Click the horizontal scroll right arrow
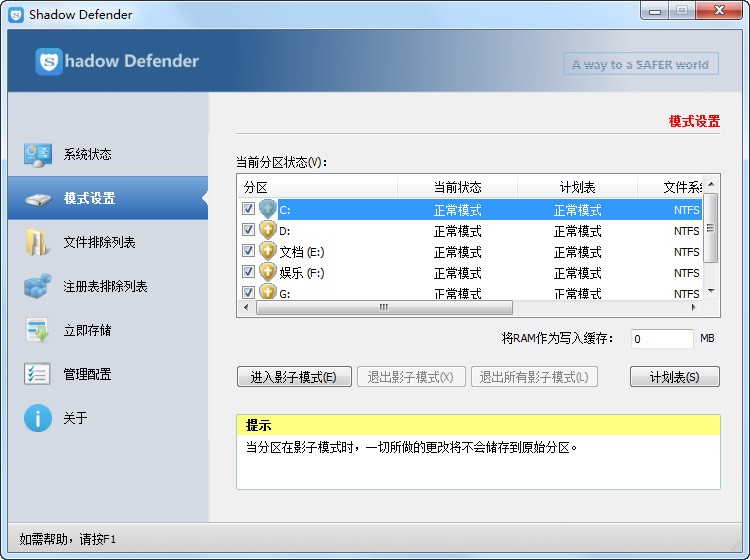 click(694, 307)
